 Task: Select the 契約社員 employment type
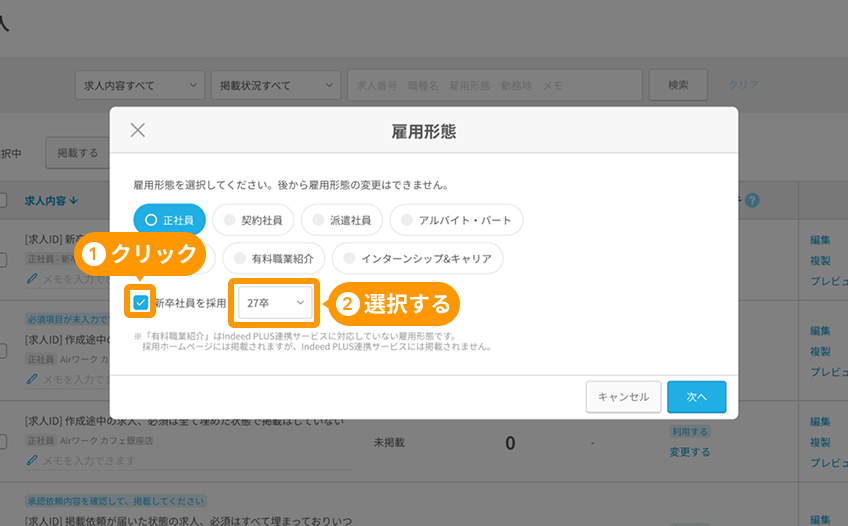(x=253, y=220)
